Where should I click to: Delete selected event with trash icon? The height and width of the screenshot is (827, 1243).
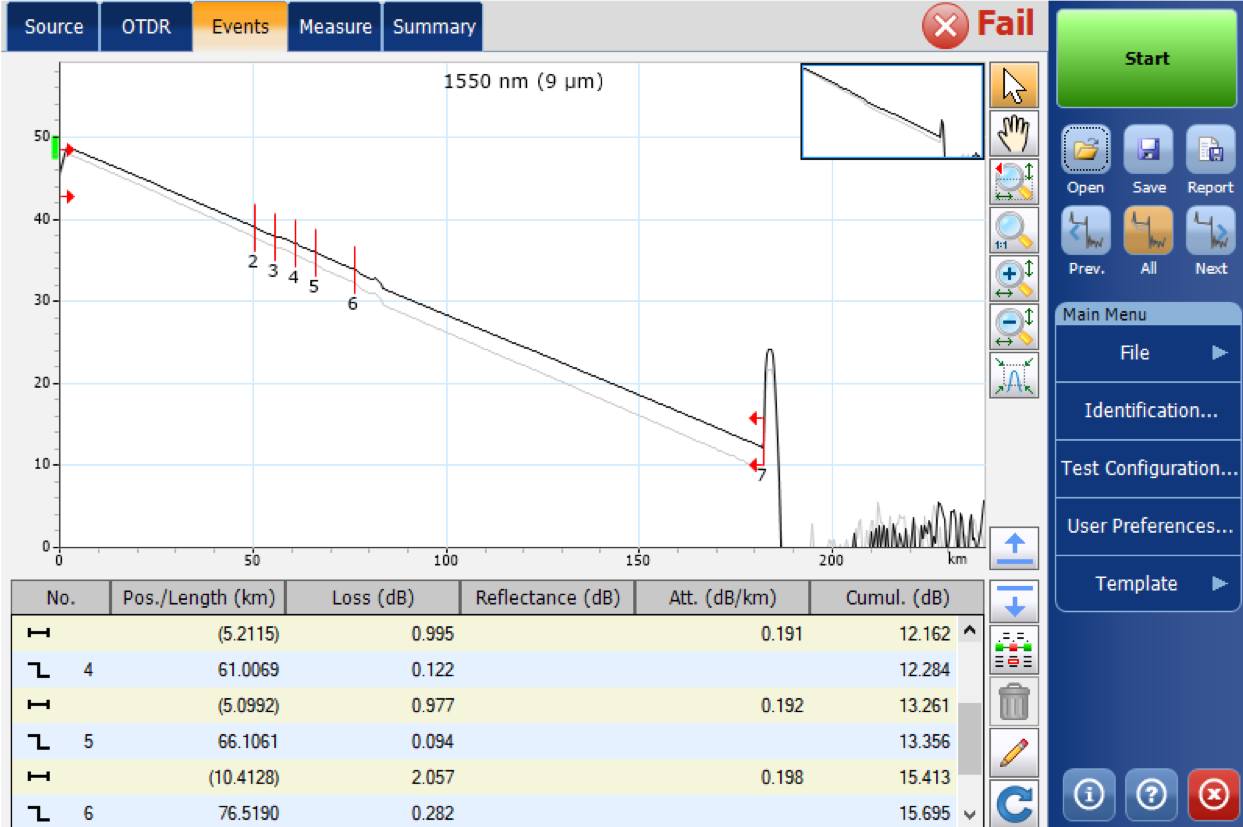click(x=1014, y=700)
